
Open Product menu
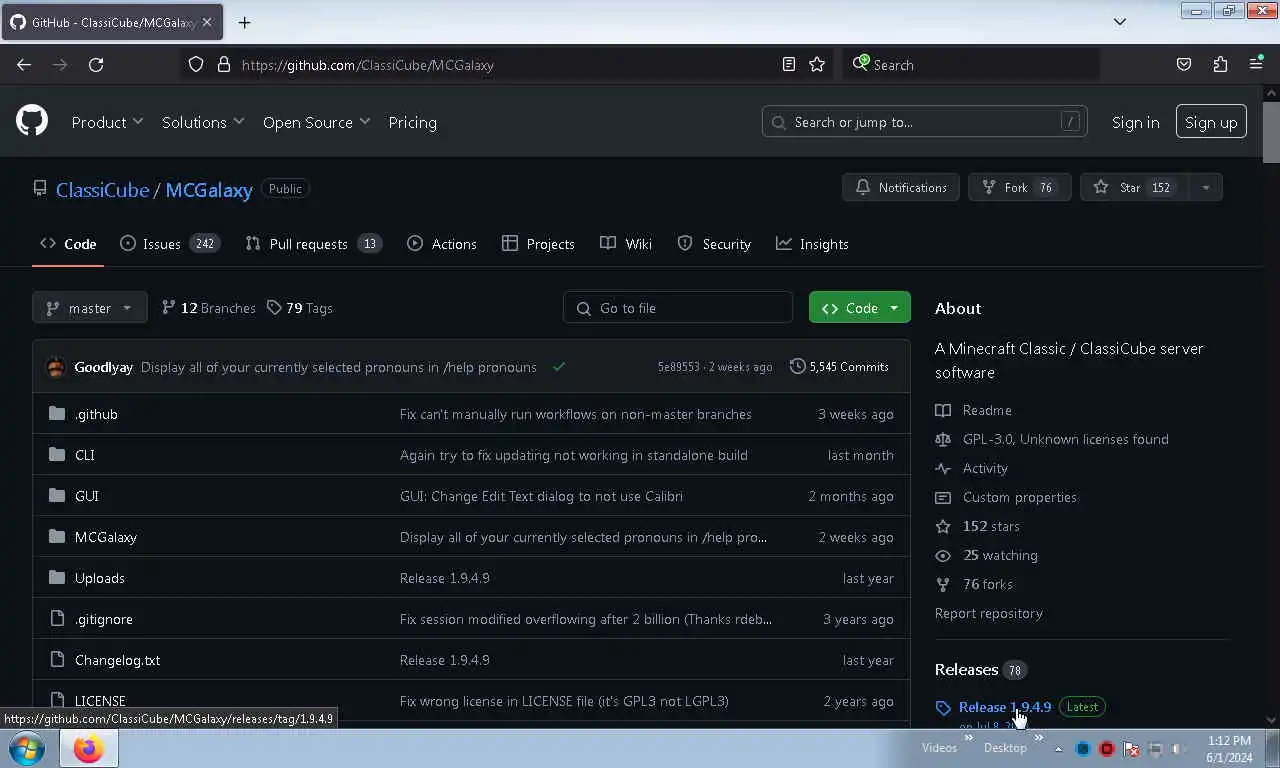[107, 122]
